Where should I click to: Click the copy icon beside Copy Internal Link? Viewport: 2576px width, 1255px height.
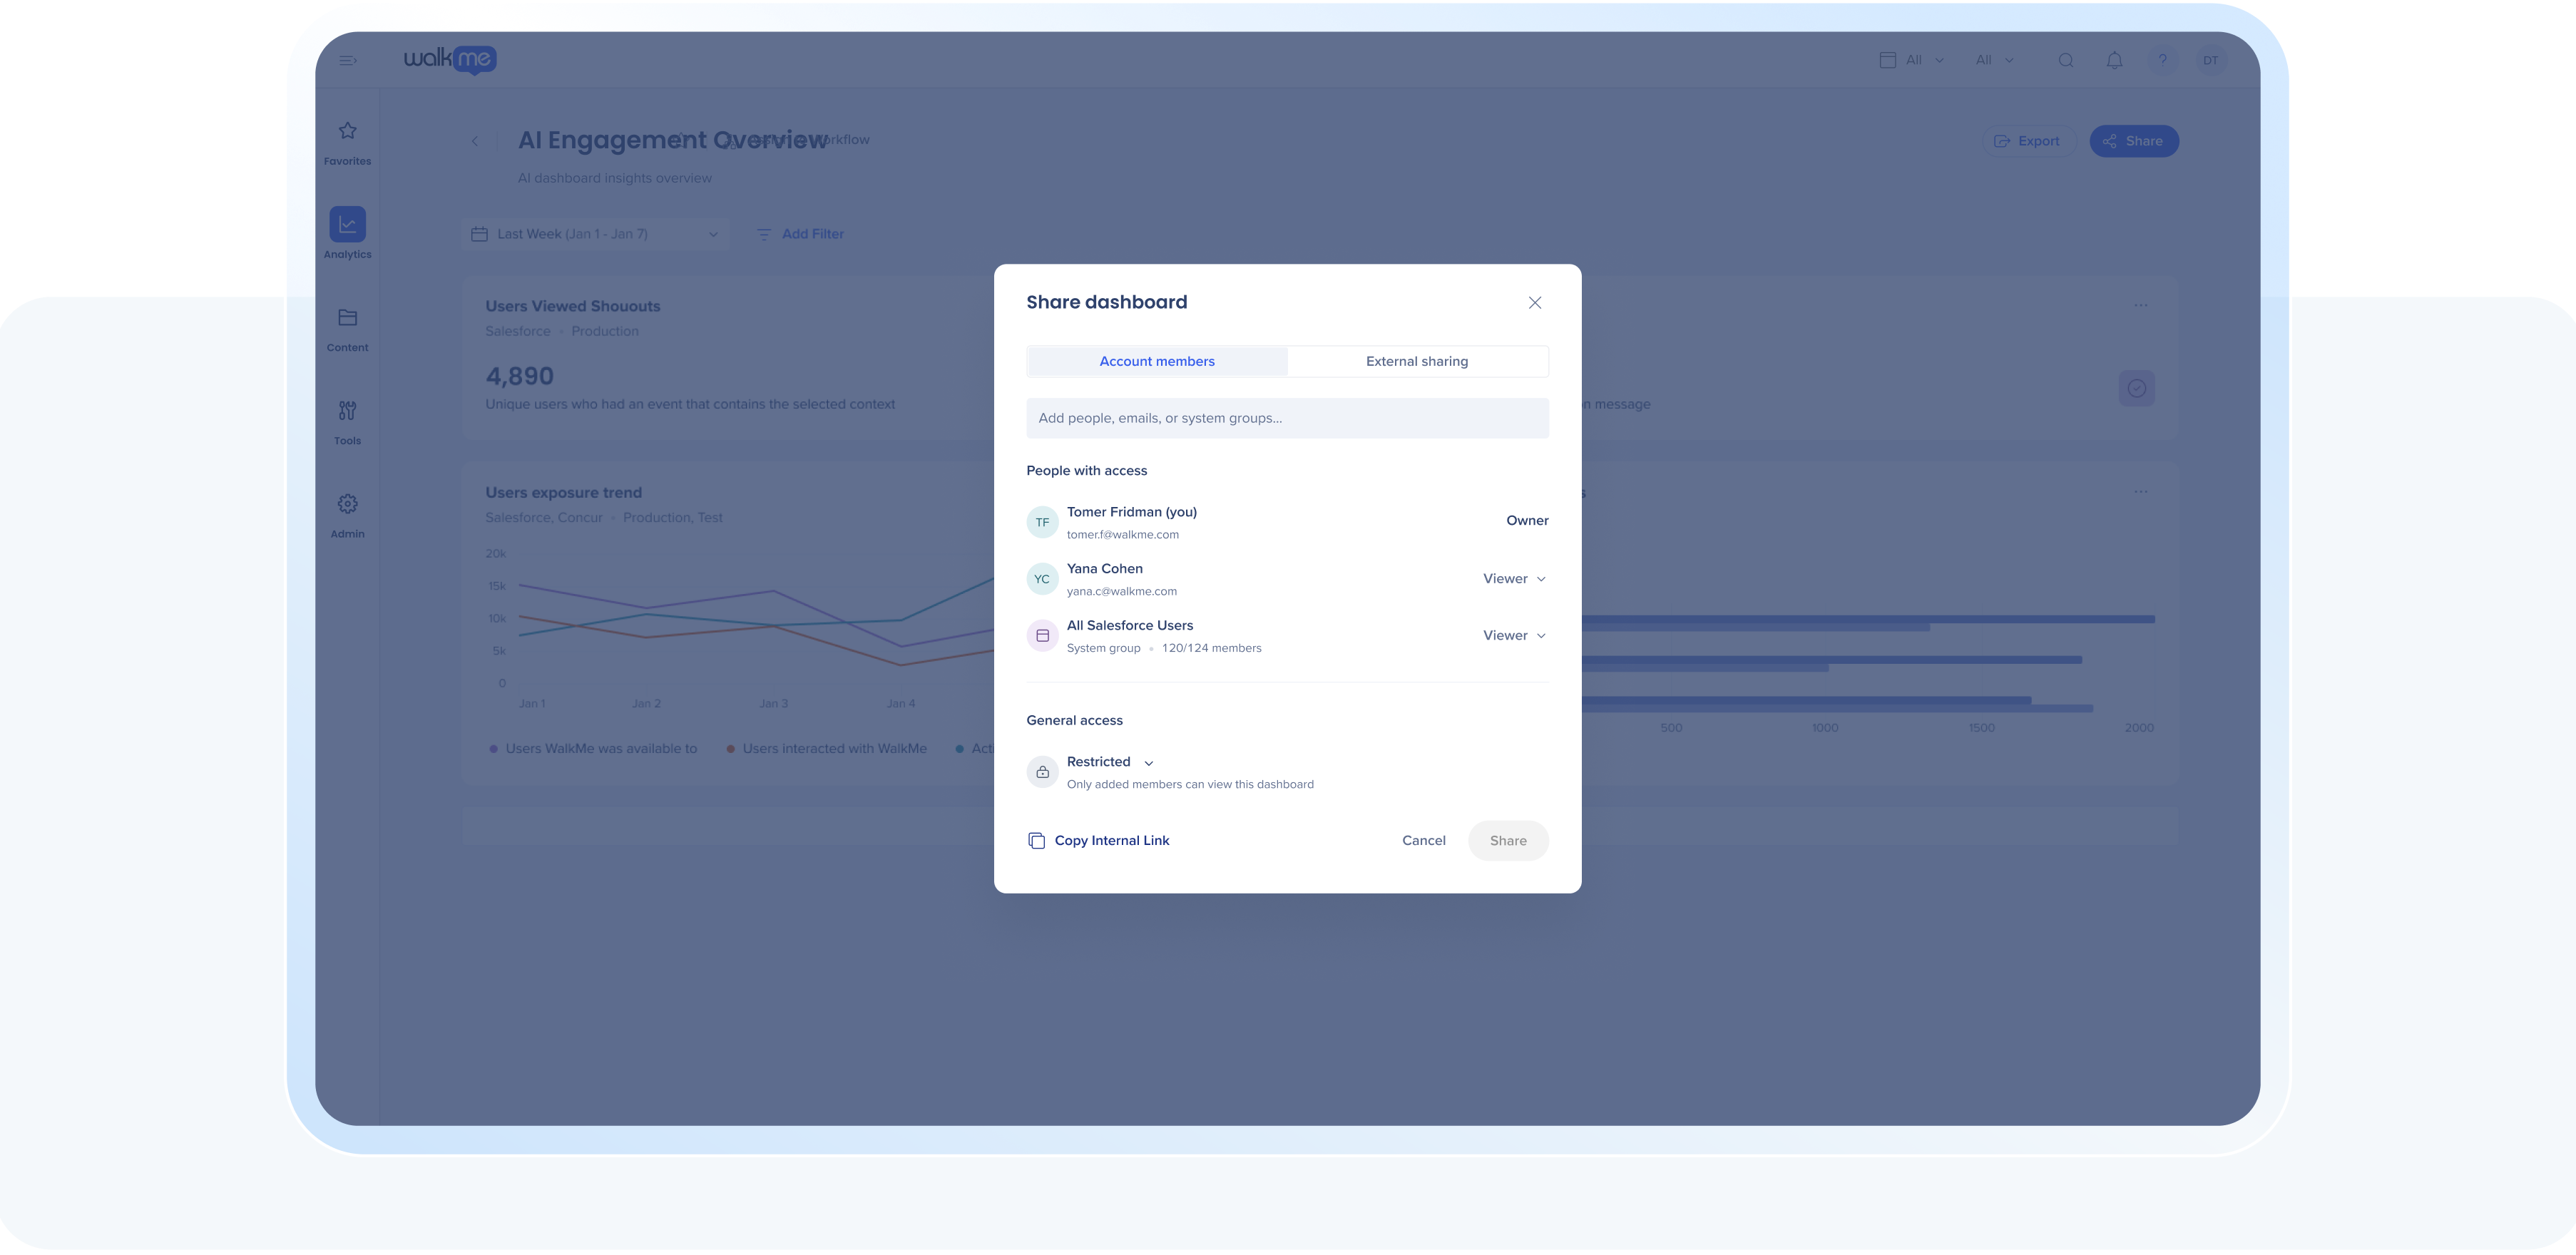[1036, 841]
